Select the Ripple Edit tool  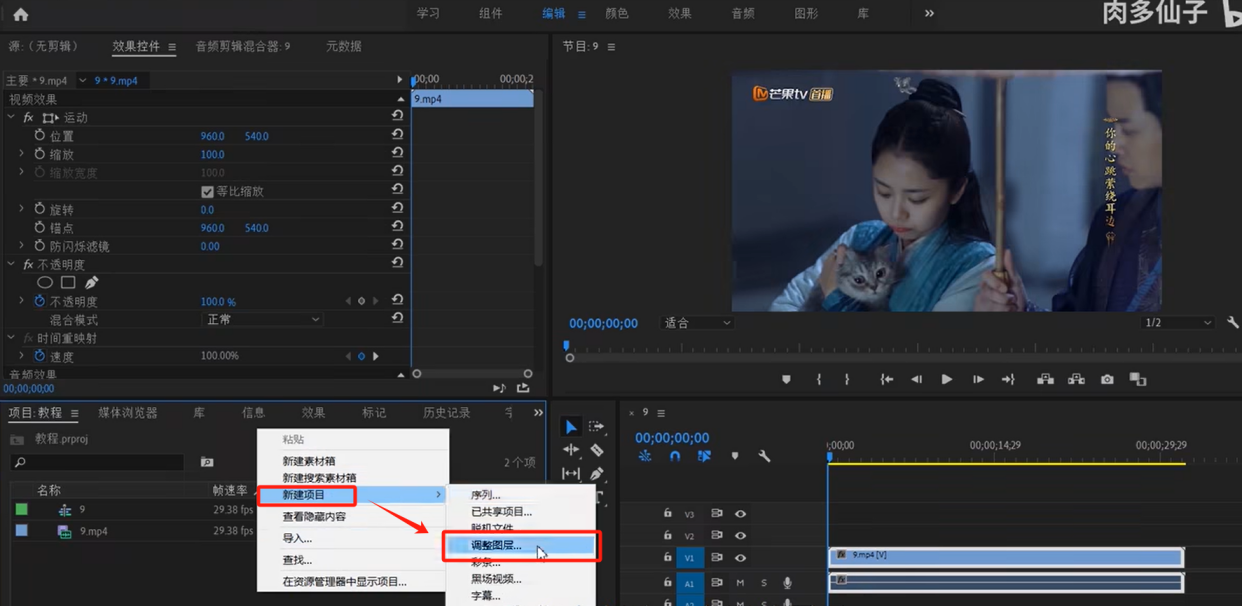click(x=571, y=450)
